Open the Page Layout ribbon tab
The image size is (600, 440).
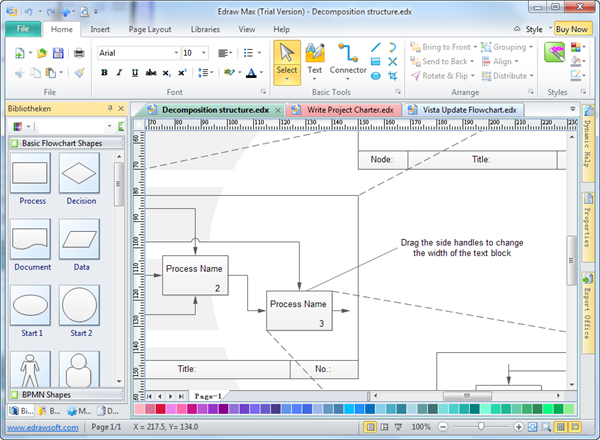pyautogui.click(x=150, y=29)
